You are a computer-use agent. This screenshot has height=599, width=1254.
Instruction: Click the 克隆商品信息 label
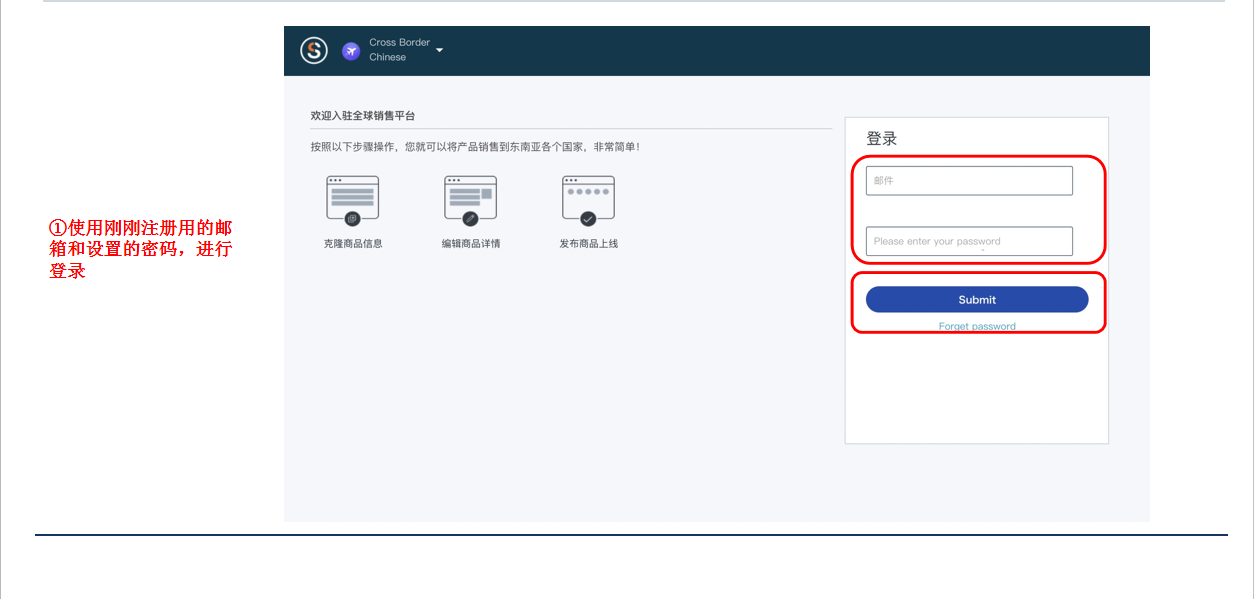coord(353,243)
